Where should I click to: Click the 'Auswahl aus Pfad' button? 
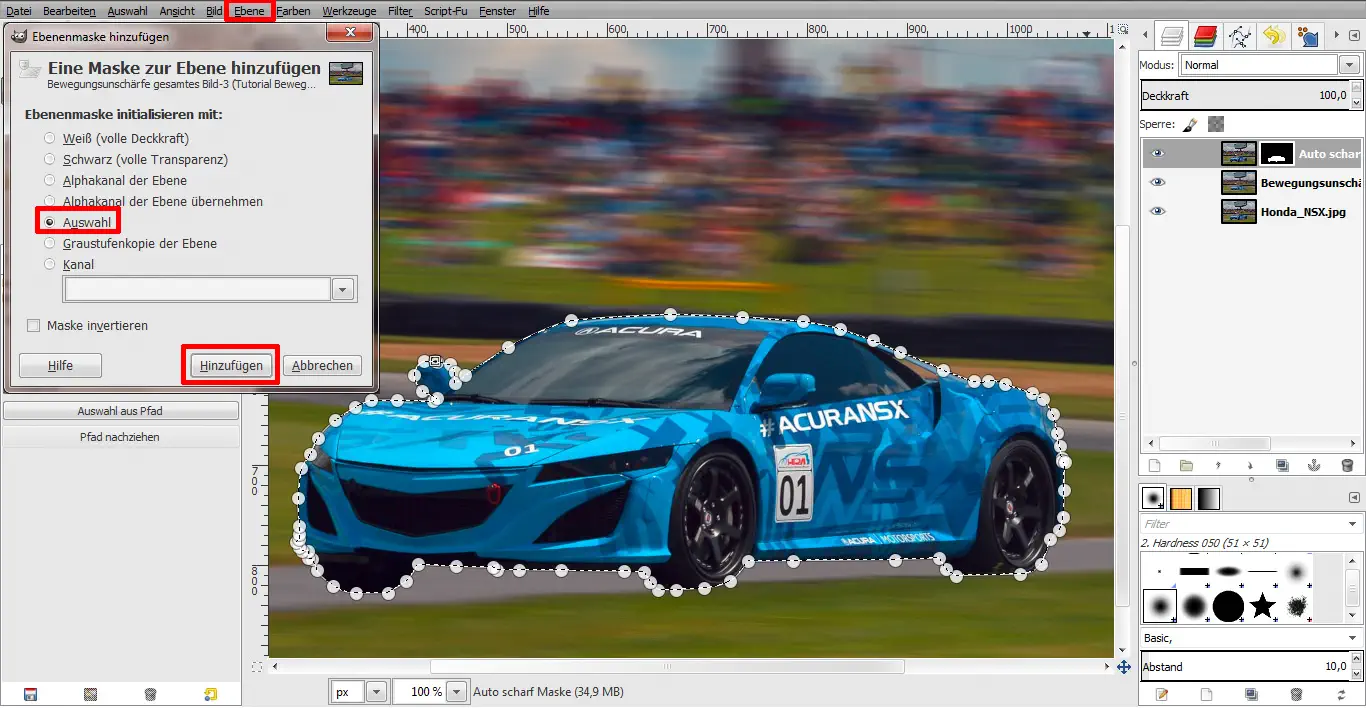coord(120,411)
